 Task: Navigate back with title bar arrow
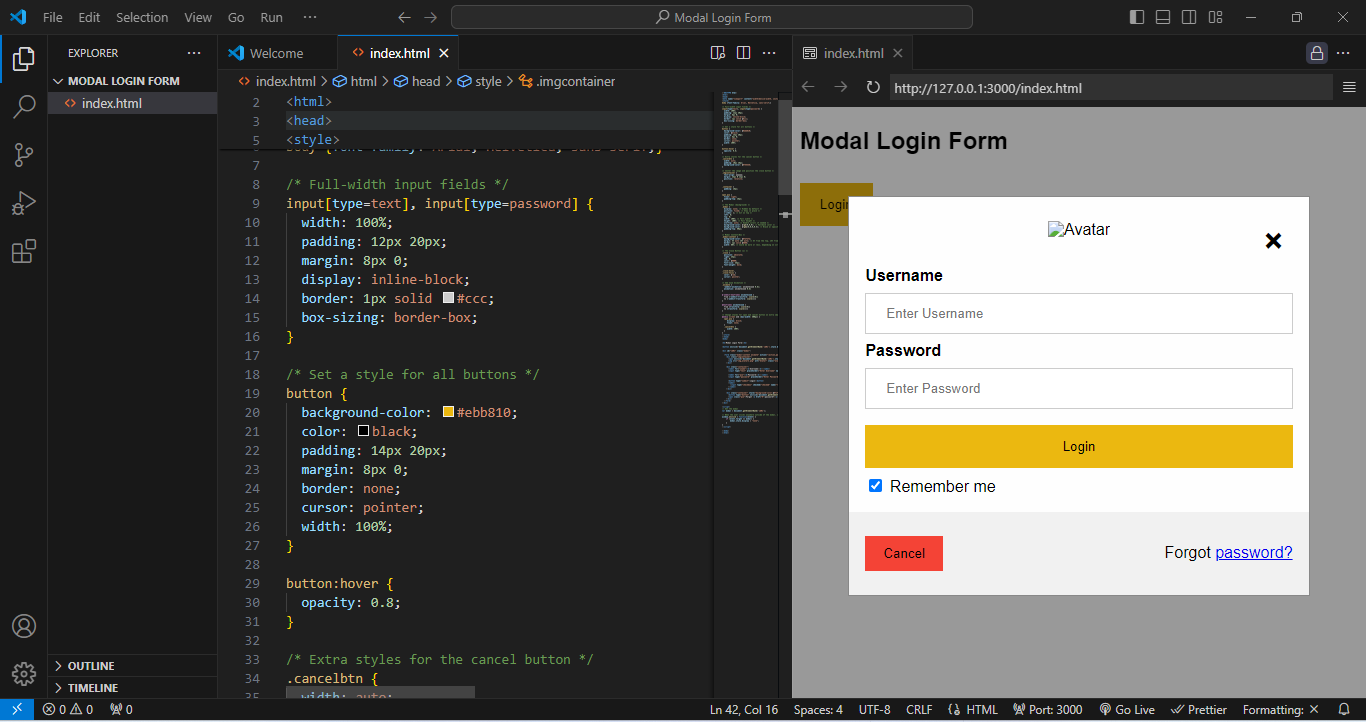click(x=404, y=17)
